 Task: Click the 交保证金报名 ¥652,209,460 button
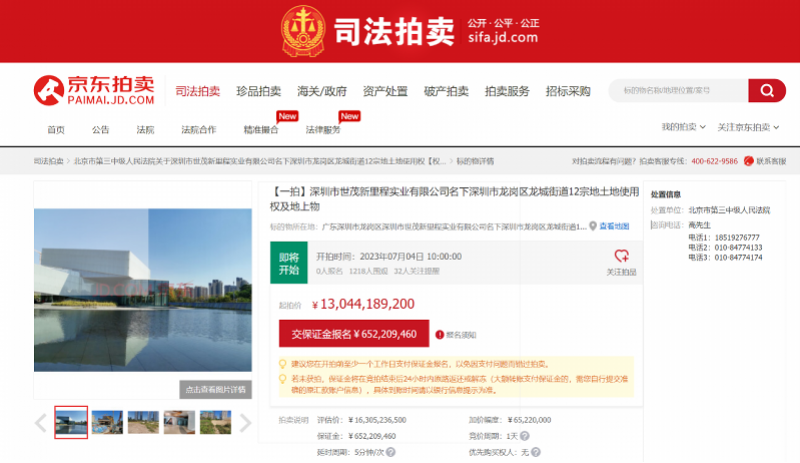pyautogui.click(x=354, y=334)
